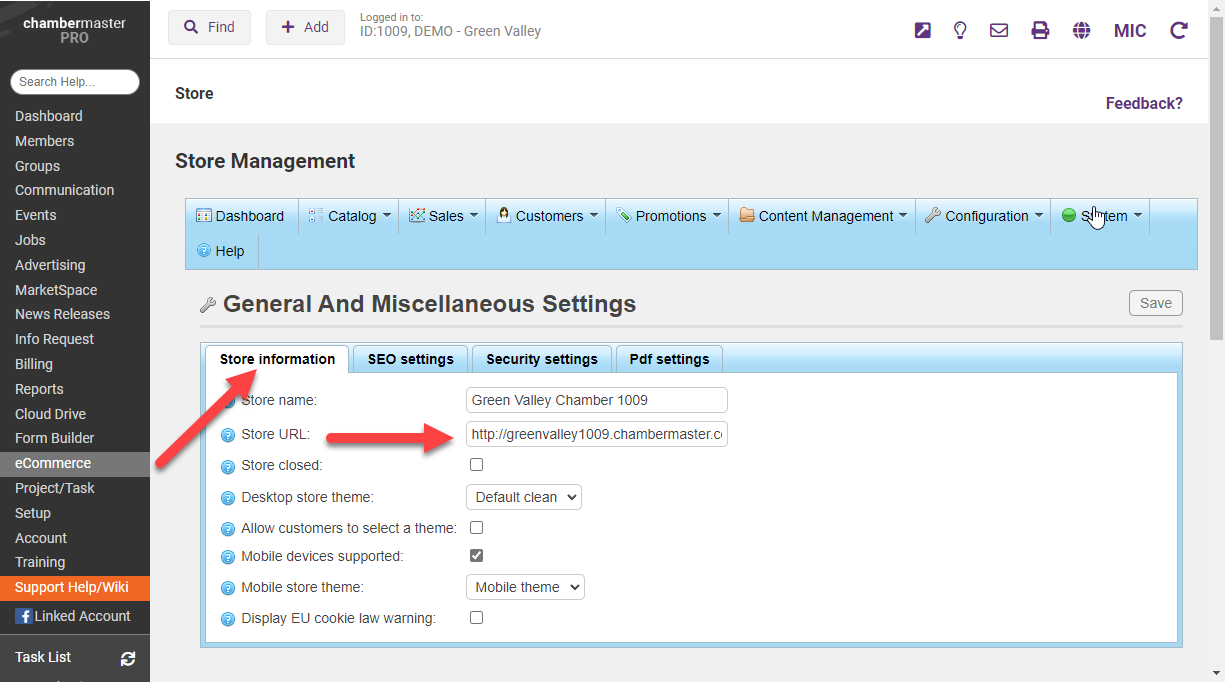Click the Store URL text field
The width and height of the screenshot is (1225, 682).
point(596,435)
